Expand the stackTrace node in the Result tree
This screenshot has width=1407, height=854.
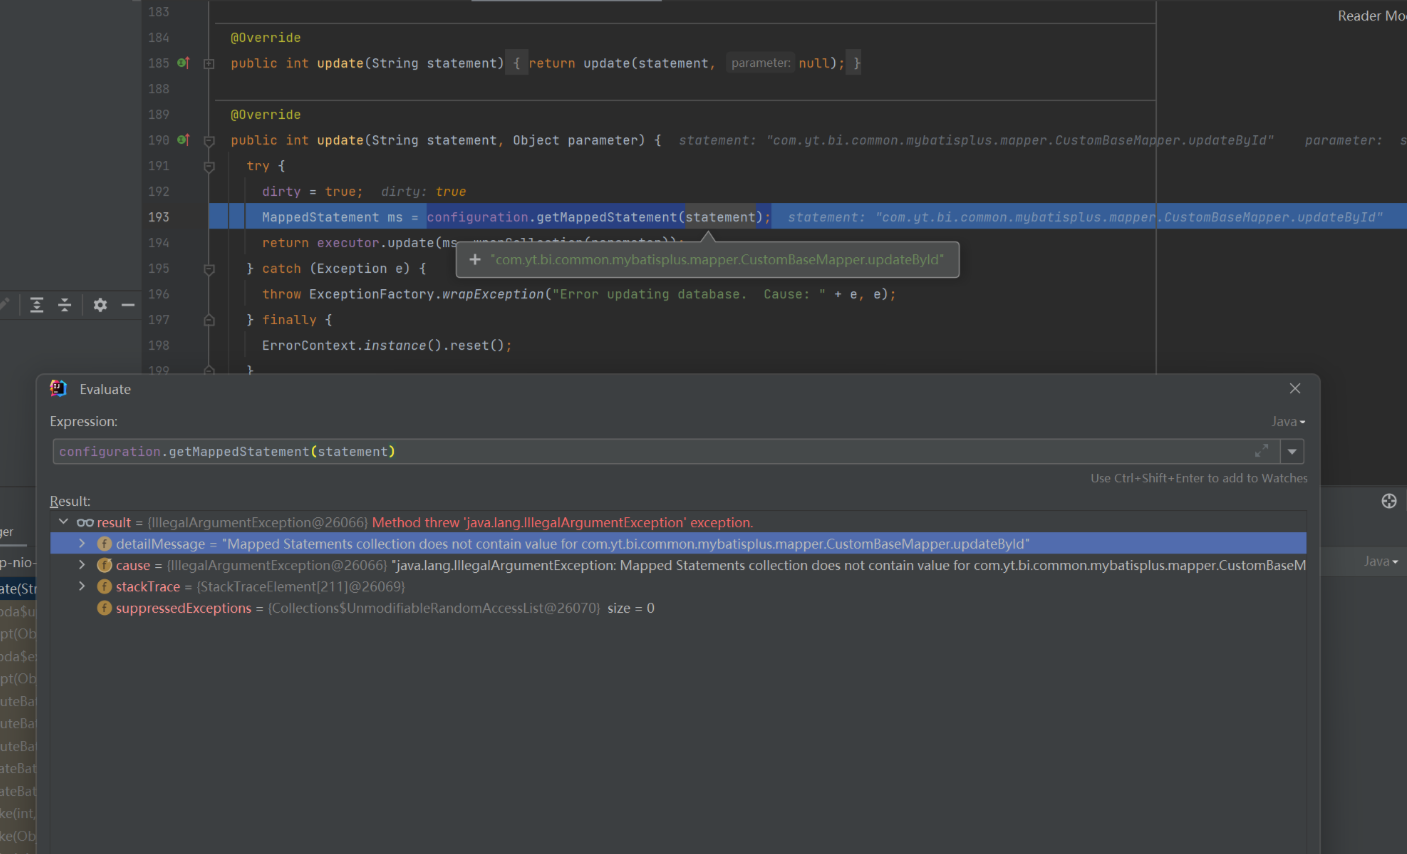(x=82, y=586)
